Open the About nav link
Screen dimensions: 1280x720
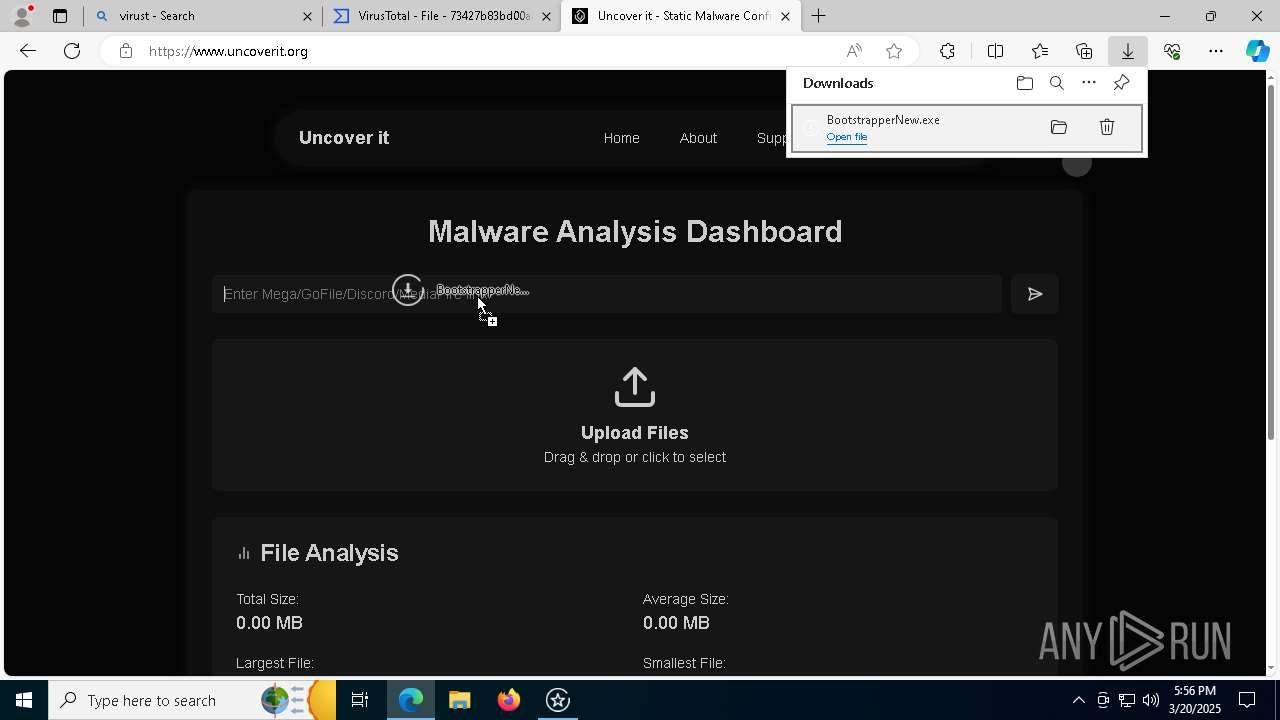698,138
